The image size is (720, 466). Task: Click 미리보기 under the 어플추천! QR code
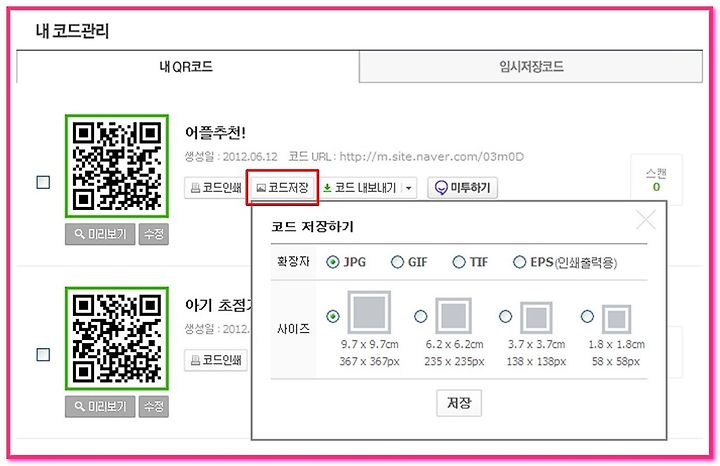pos(100,234)
